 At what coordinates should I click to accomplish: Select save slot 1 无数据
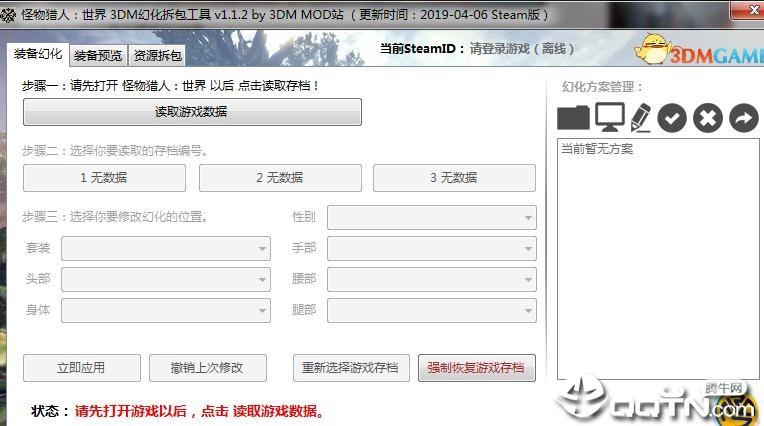[x=104, y=178]
